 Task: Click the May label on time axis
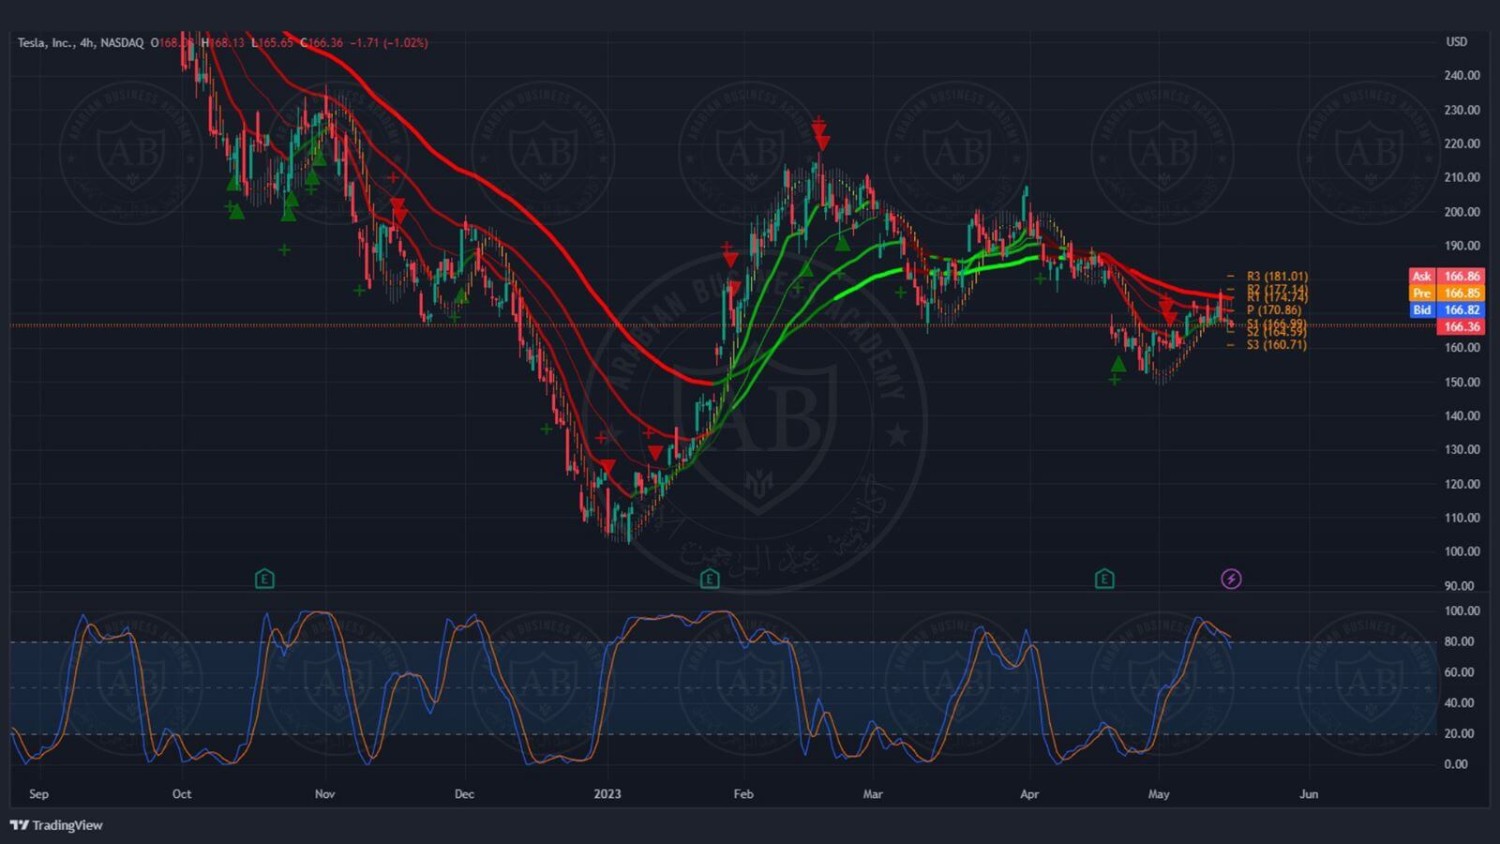tap(1158, 794)
